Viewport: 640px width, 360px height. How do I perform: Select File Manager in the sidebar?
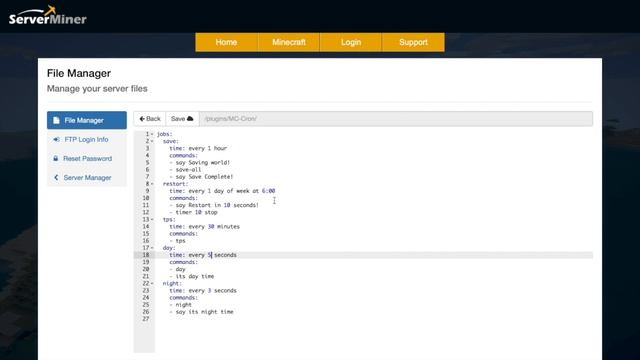pyautogui.click(x=87, y=120)
